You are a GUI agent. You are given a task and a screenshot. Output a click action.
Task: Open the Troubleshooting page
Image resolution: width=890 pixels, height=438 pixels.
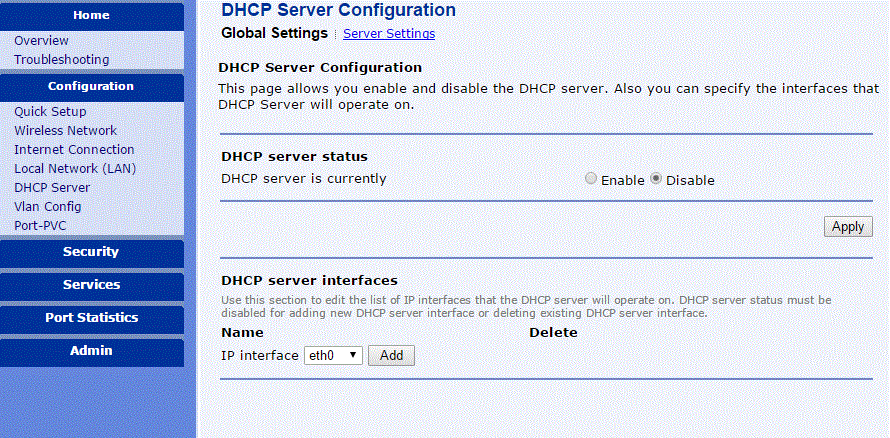tap(61, 60)
